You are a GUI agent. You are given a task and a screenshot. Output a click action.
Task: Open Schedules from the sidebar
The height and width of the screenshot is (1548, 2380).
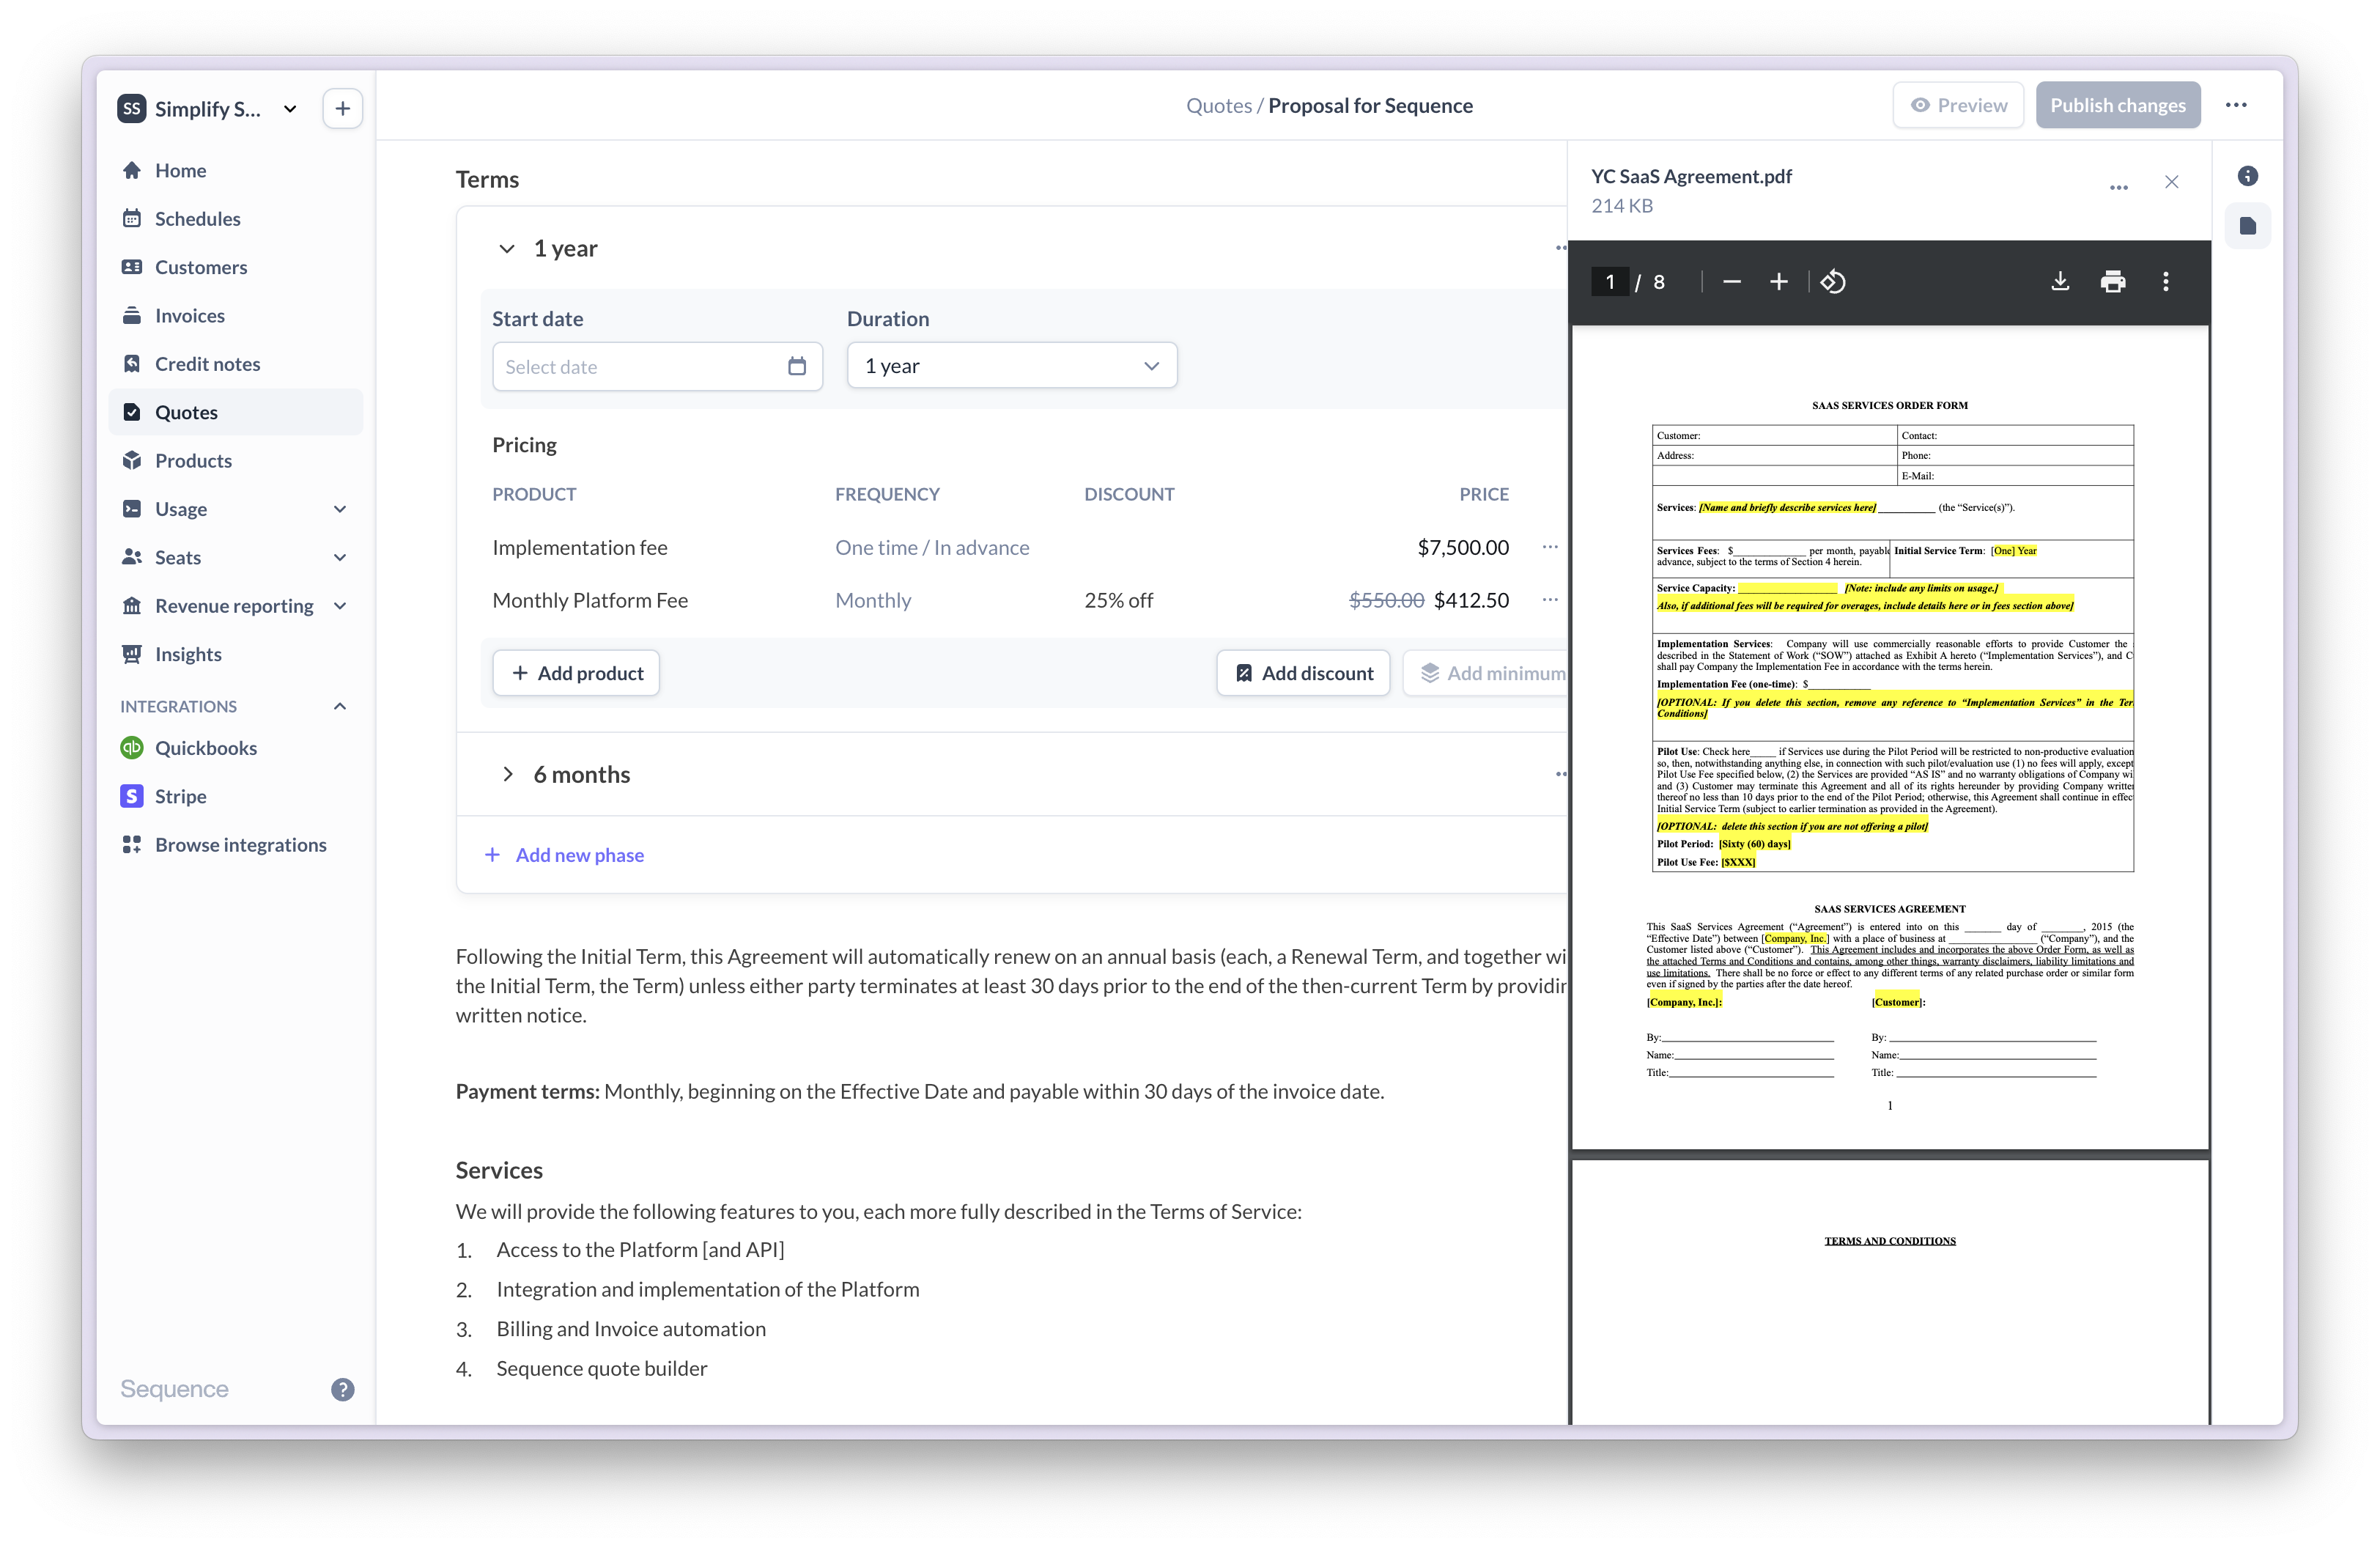(x=235, y=218)
